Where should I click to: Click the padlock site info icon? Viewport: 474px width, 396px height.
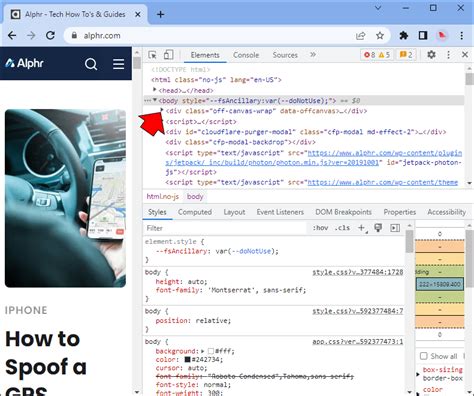74,35
